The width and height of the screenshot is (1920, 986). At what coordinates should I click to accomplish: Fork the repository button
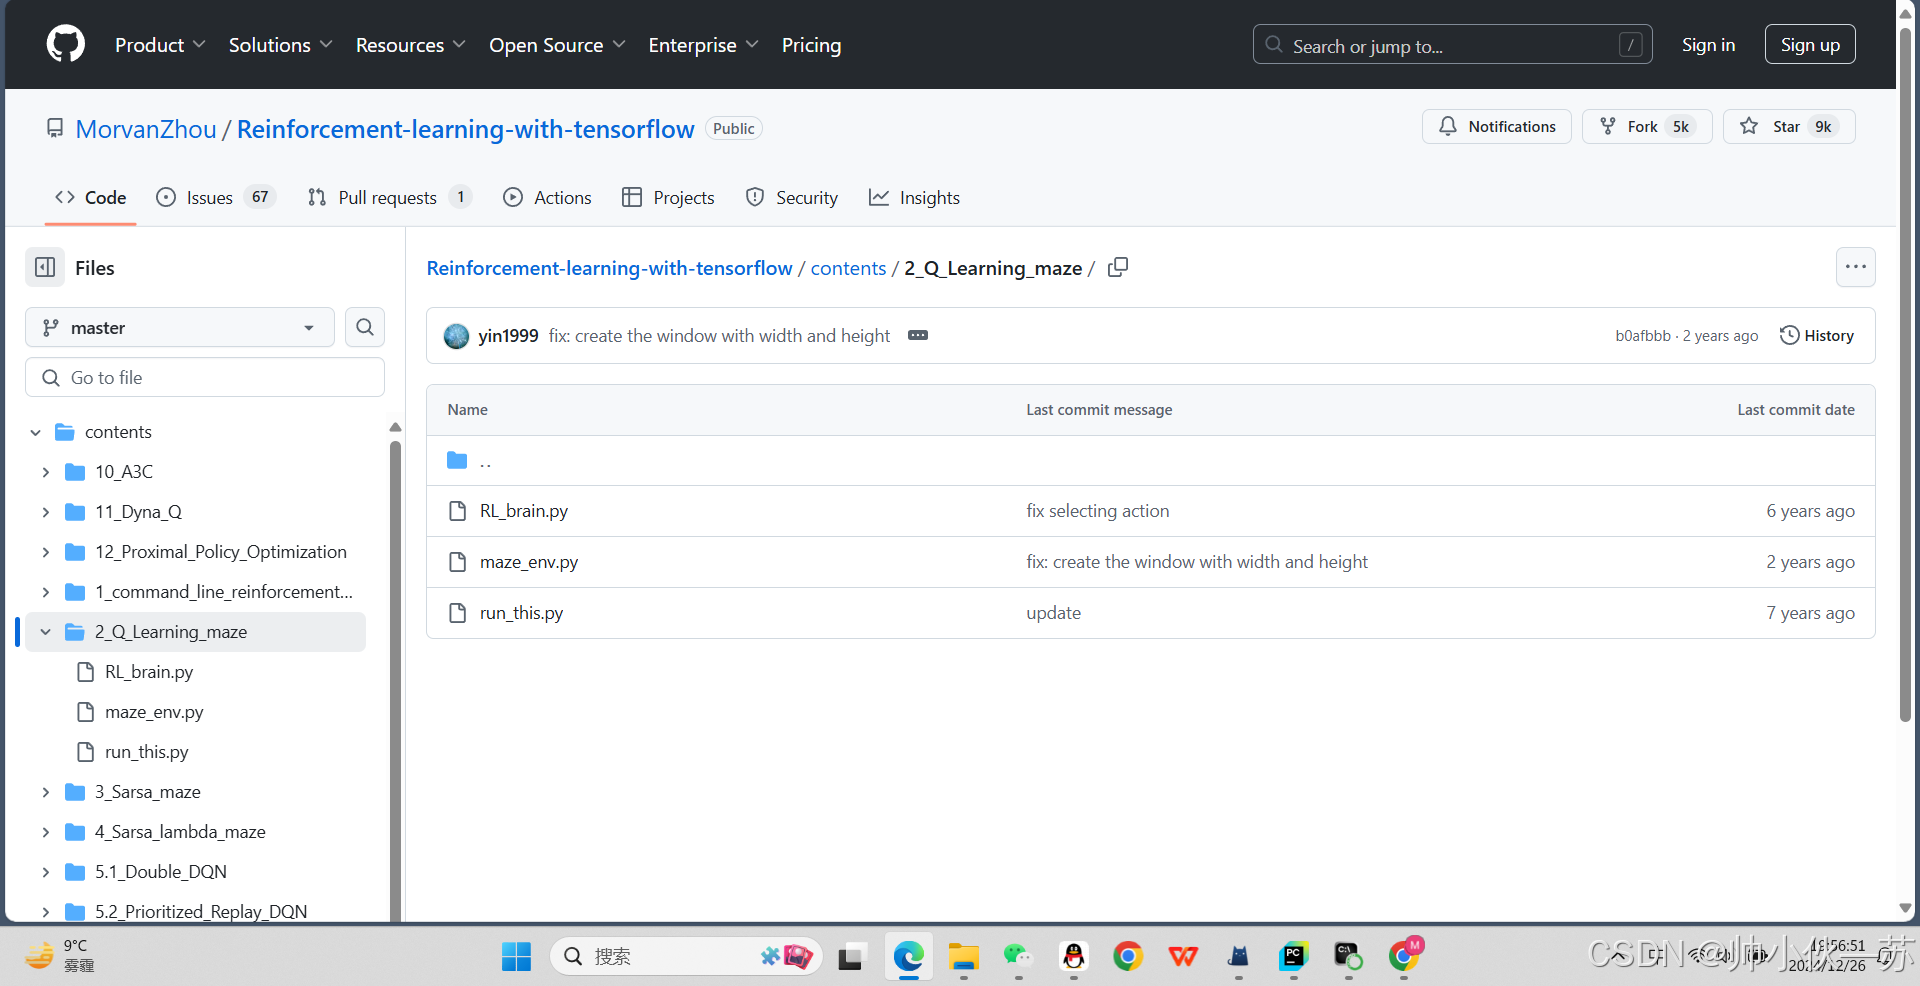pyautogui.click(x=1647, y=127)
